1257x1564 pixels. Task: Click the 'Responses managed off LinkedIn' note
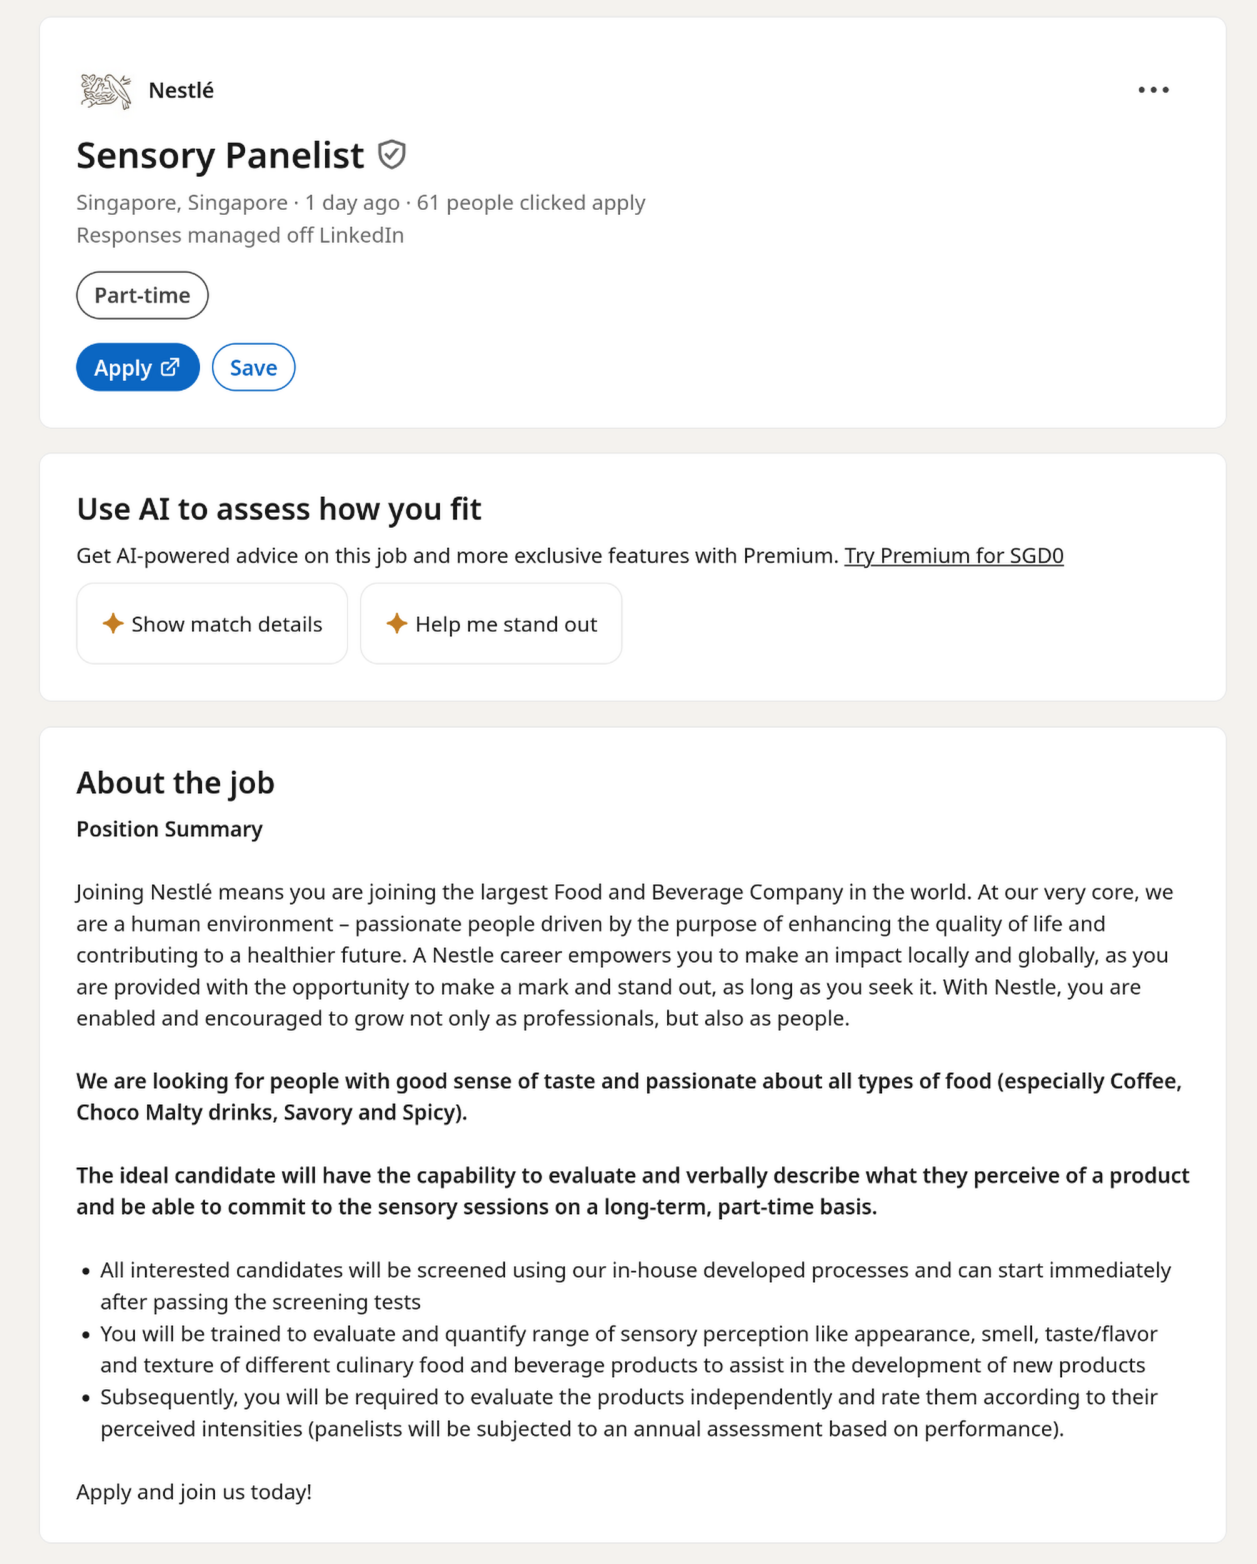(240, 236)
